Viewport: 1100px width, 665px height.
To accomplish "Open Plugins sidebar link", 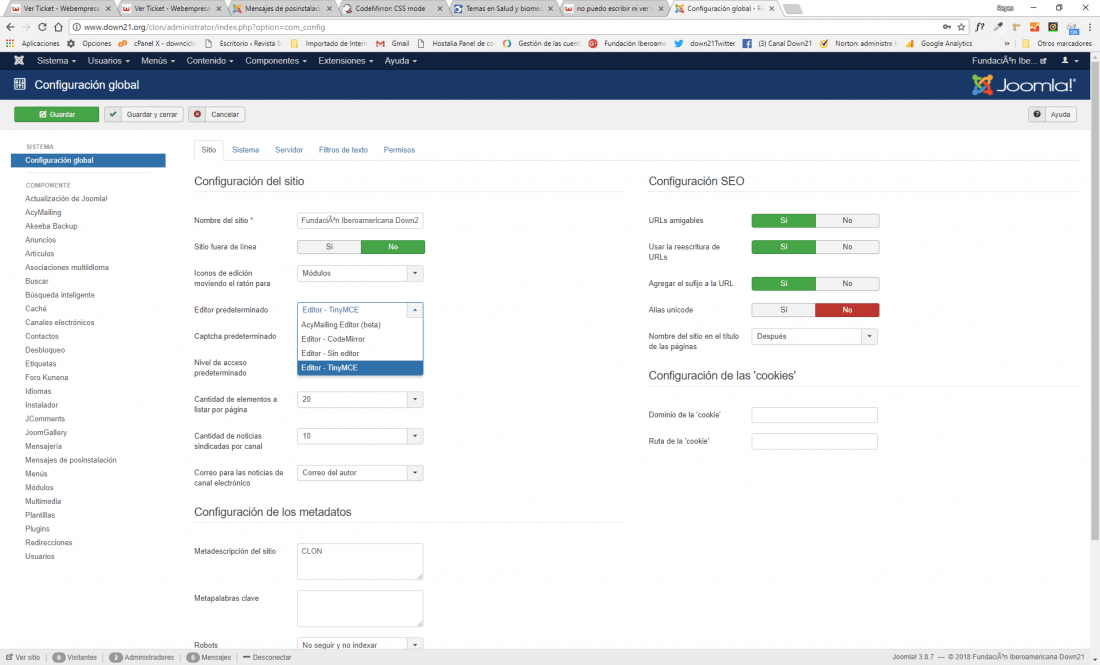I will (37, 529).
